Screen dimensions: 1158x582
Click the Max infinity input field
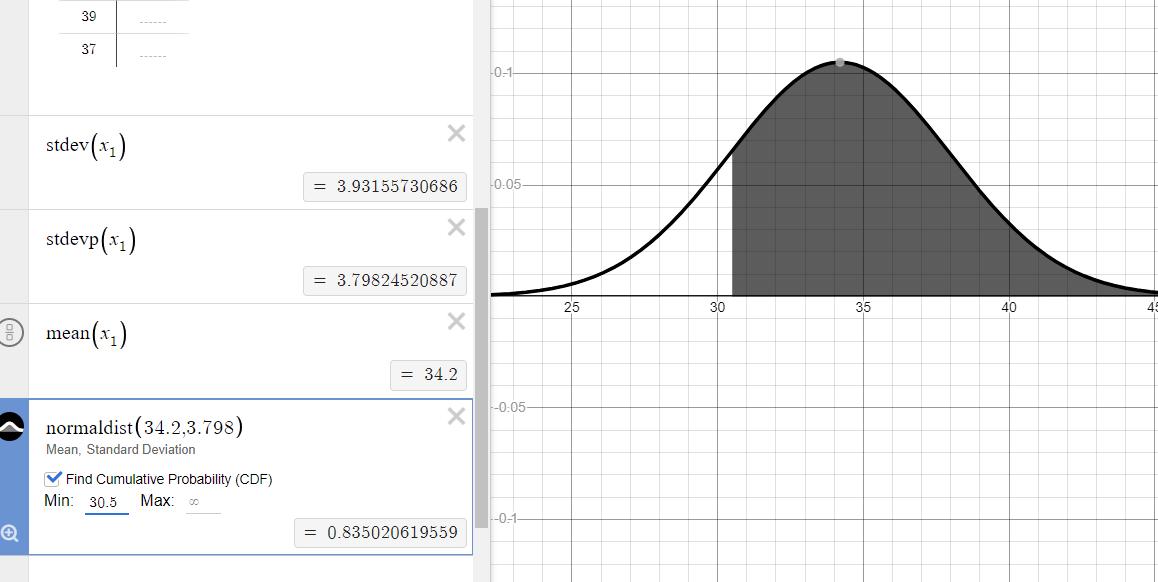[x=202, y=502]
